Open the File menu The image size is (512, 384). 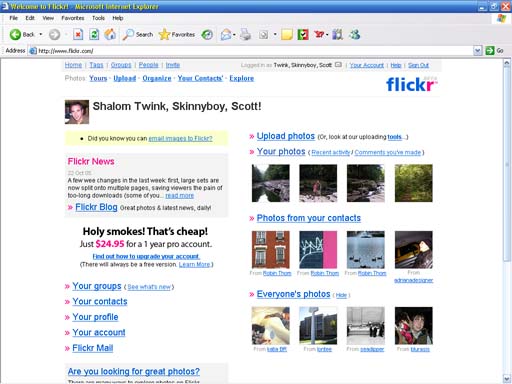13,18
